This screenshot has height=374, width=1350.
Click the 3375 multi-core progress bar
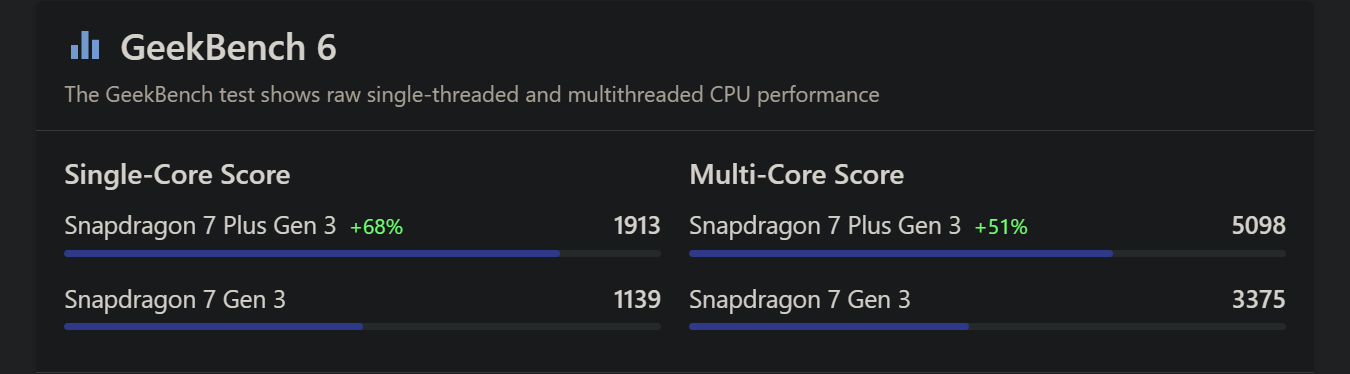point(987,326)
